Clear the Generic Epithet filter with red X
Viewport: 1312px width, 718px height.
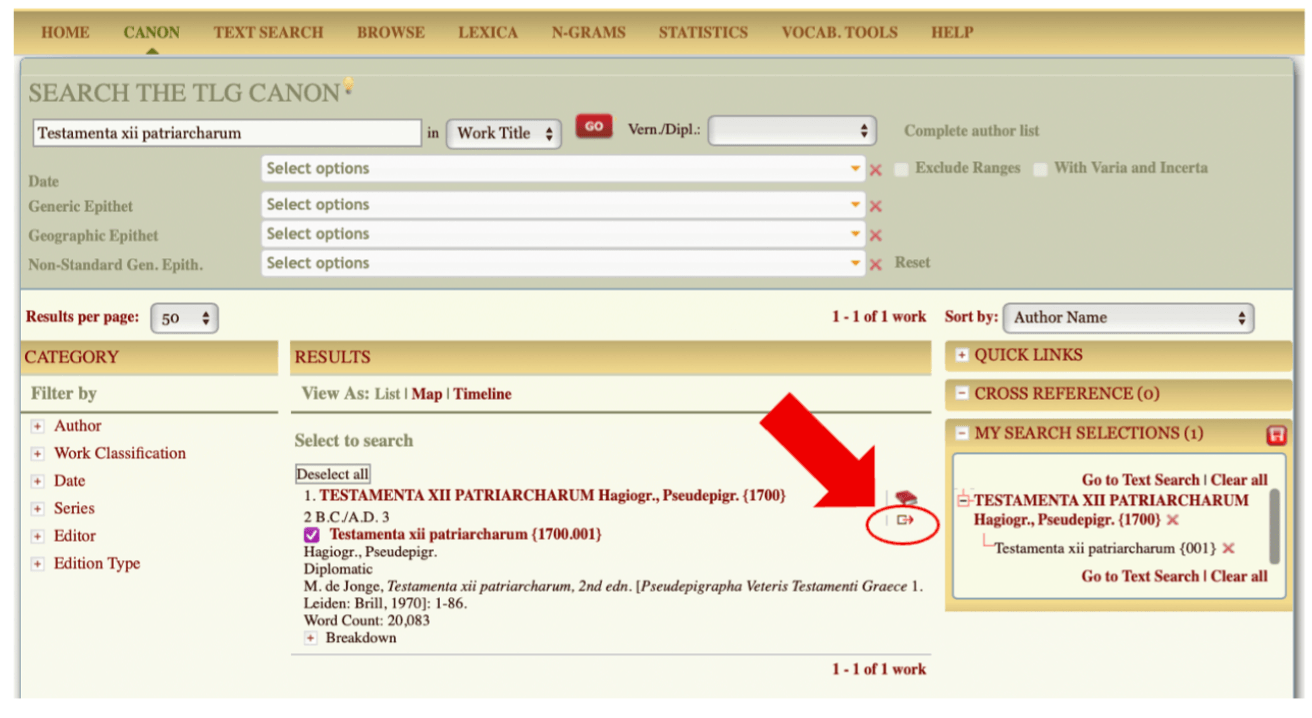(x=876, y=206)
